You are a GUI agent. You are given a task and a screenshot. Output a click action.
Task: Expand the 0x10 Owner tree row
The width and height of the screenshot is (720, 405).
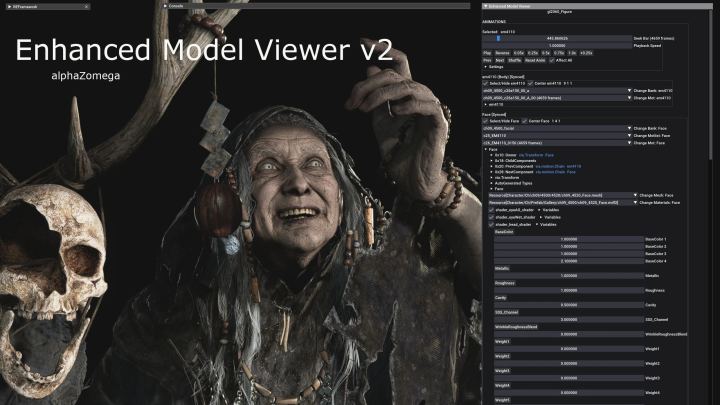(x=491, y=155)
